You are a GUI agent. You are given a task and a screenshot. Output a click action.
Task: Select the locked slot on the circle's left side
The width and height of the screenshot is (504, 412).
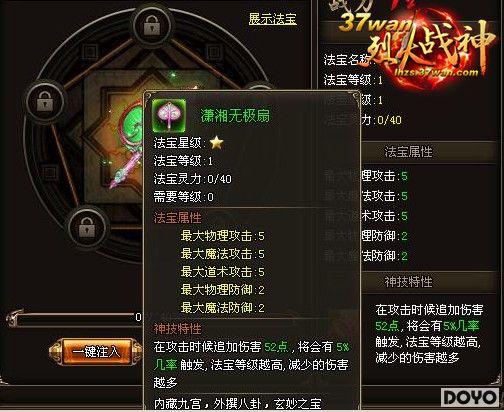45,101
